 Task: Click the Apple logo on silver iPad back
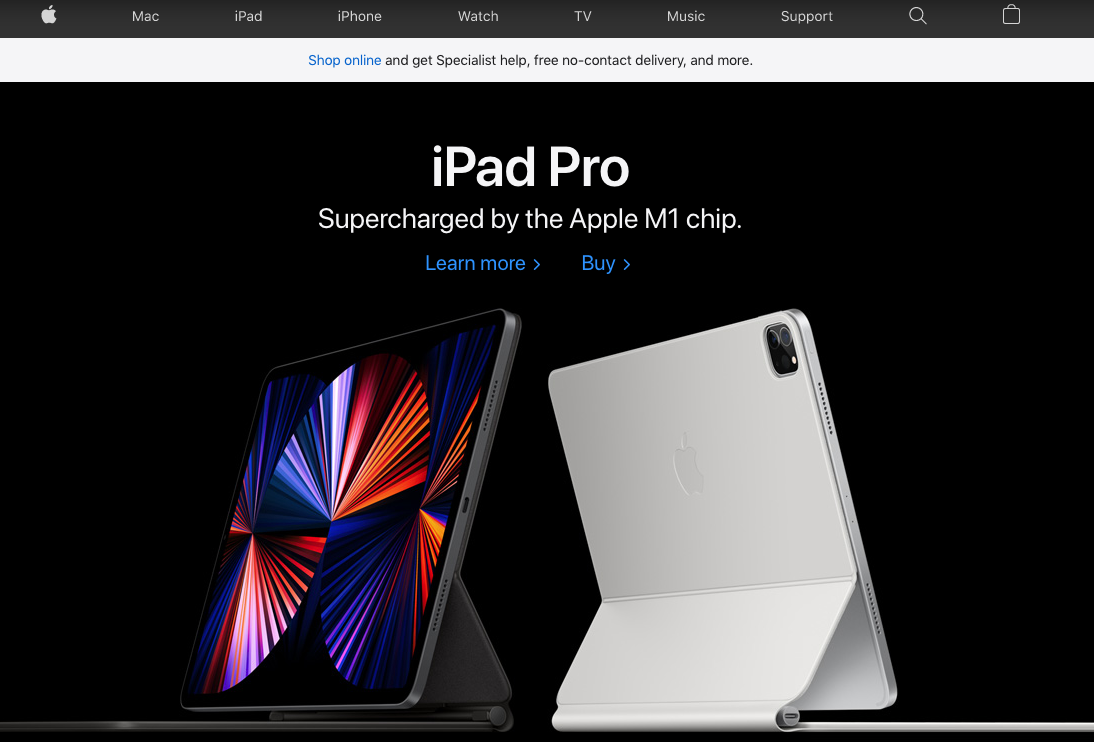tap(688, 464)
